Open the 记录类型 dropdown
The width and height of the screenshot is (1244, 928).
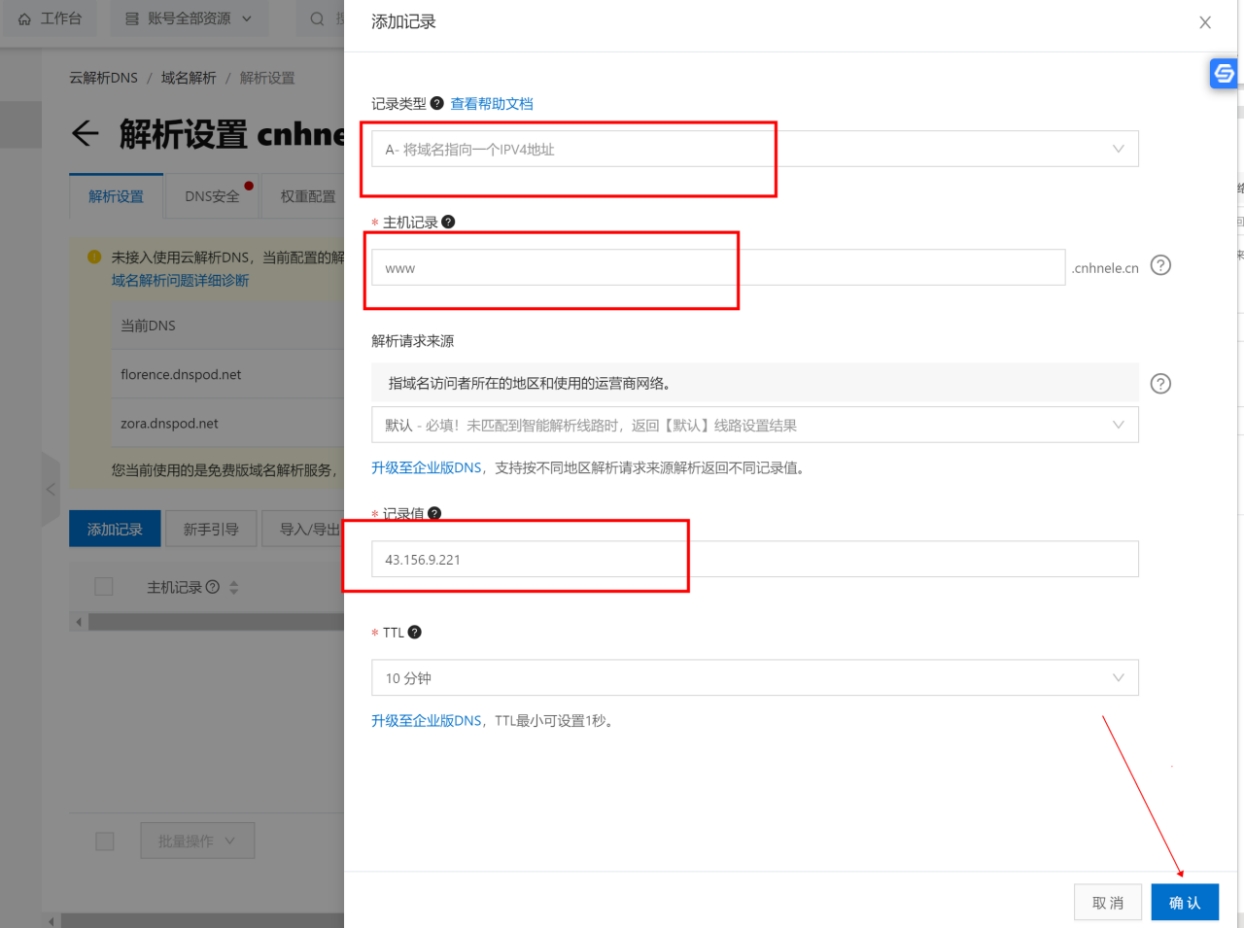click(755, 149)
